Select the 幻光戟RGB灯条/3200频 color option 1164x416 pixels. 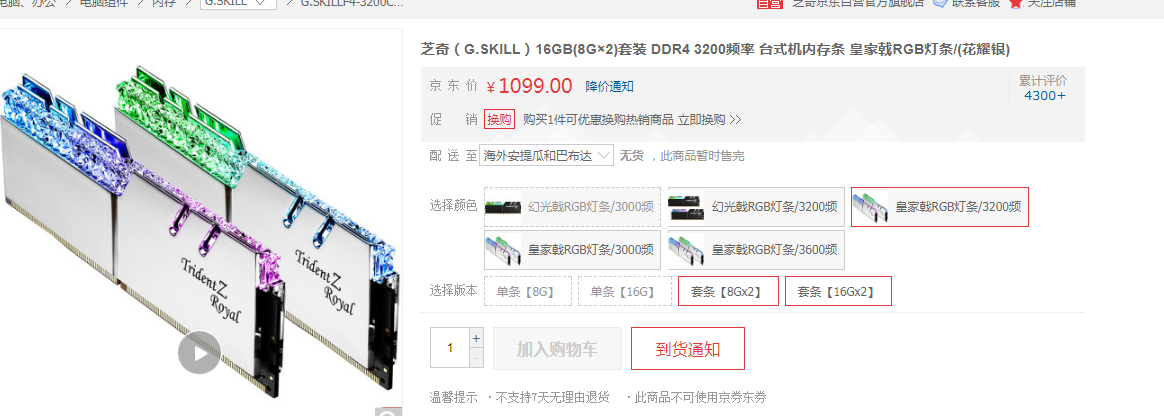[x=756, y=207]
